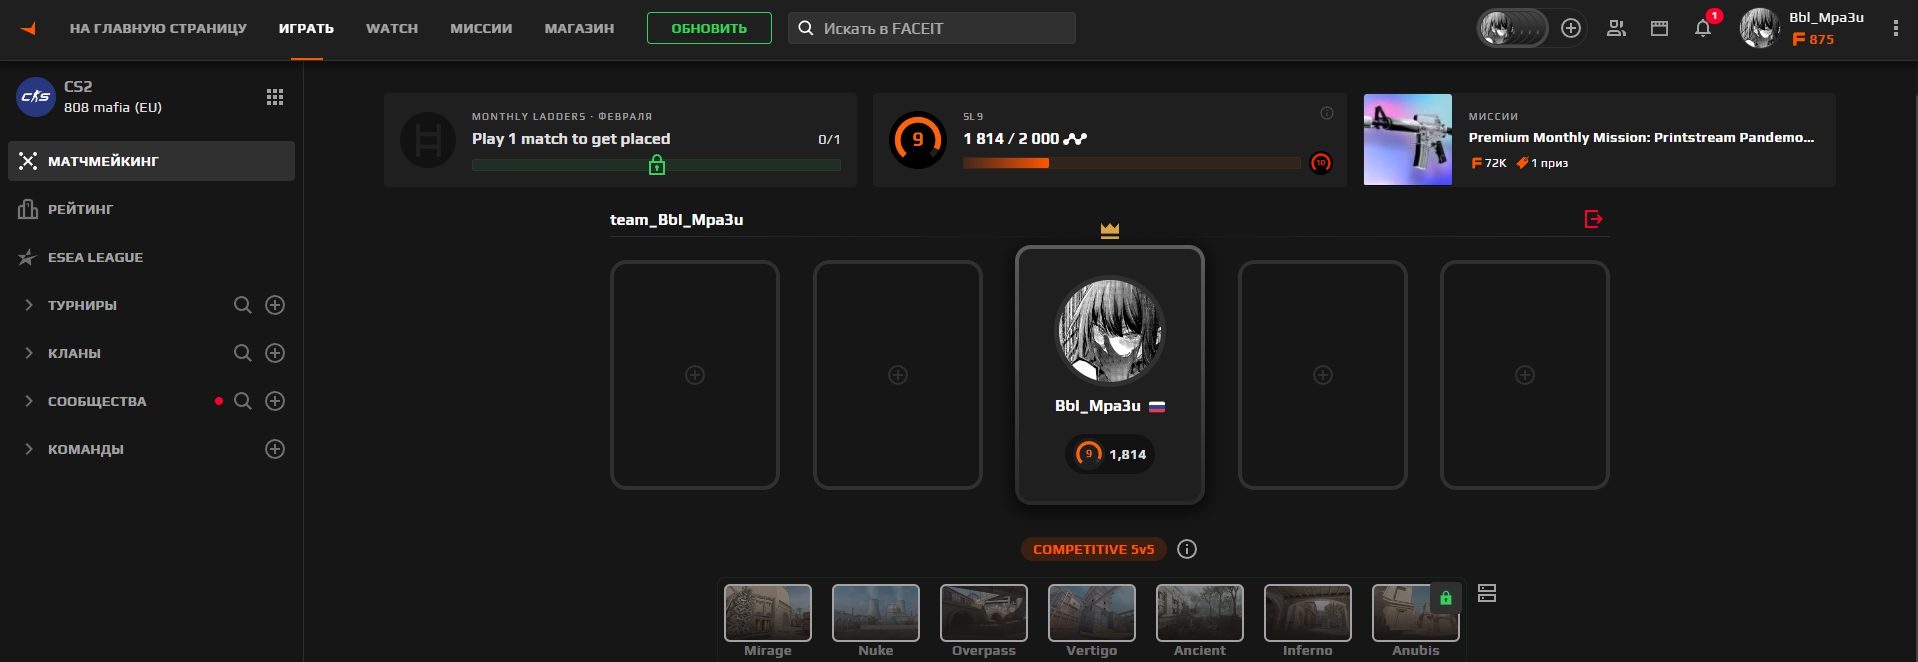Select the Ancient map thumbnail
The height and width of the screenshot is (662, 1918).
tap(1200, 613)
